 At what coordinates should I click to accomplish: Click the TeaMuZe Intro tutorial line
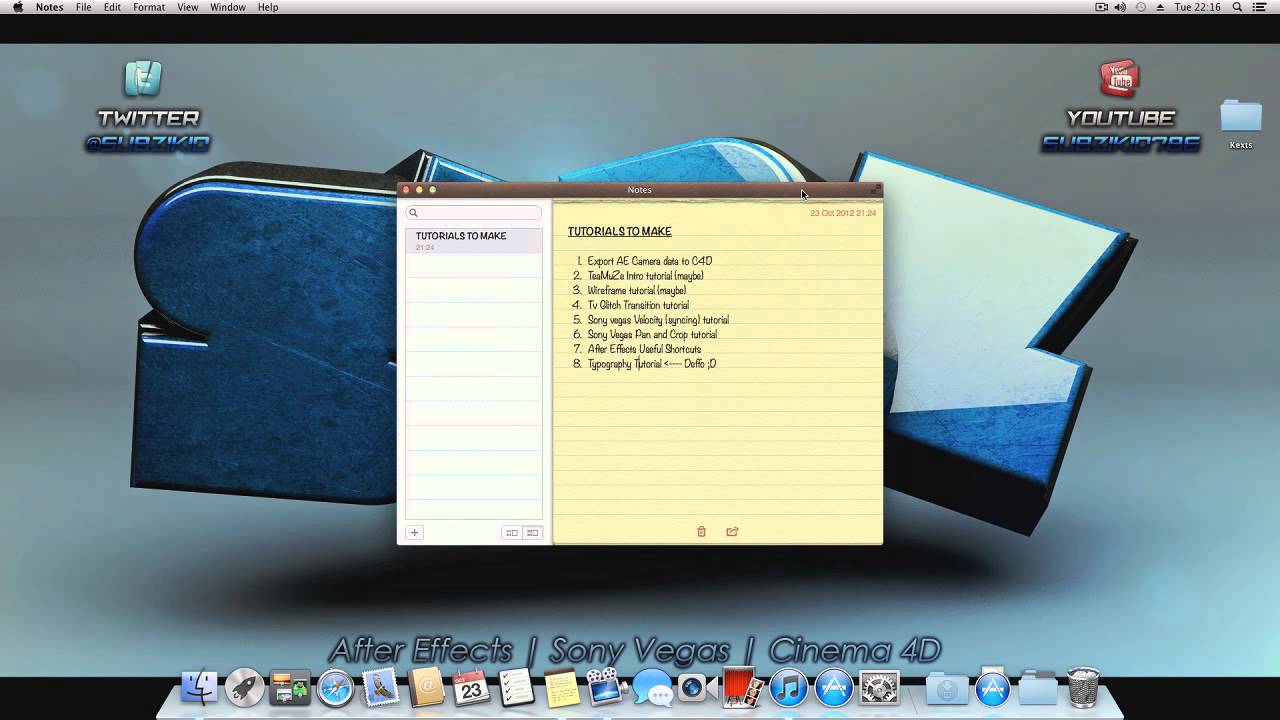[x=645, y=276]
